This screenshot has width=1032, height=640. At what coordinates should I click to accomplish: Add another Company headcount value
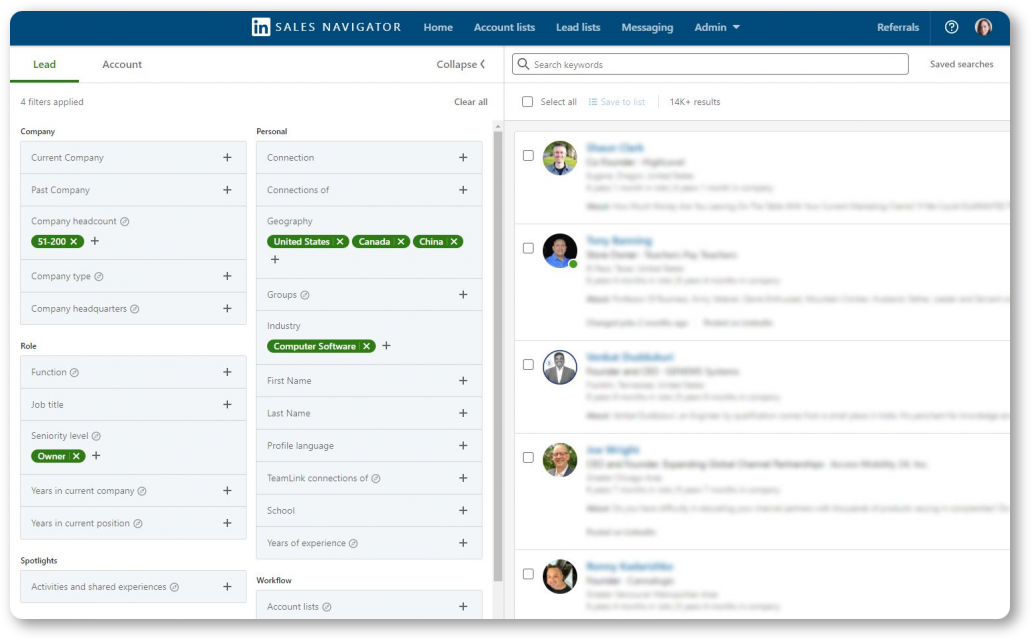pos(95,241)
